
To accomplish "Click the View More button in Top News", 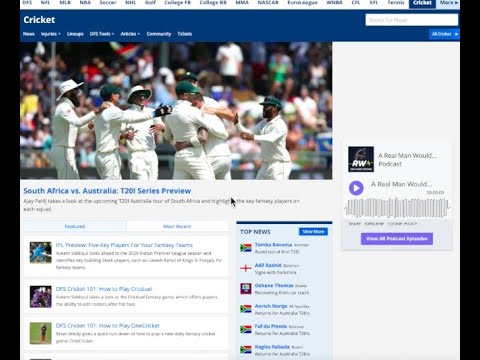I will click(313, 232).
